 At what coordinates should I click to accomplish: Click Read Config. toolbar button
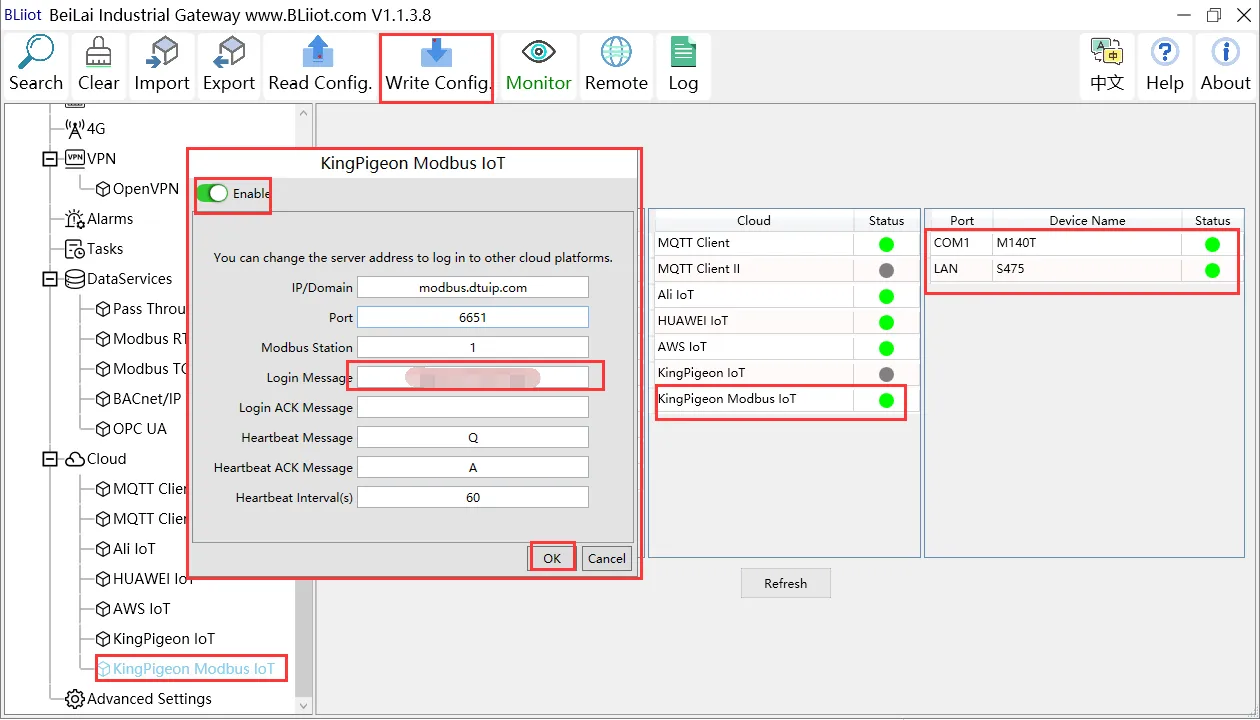coord(320,66)
